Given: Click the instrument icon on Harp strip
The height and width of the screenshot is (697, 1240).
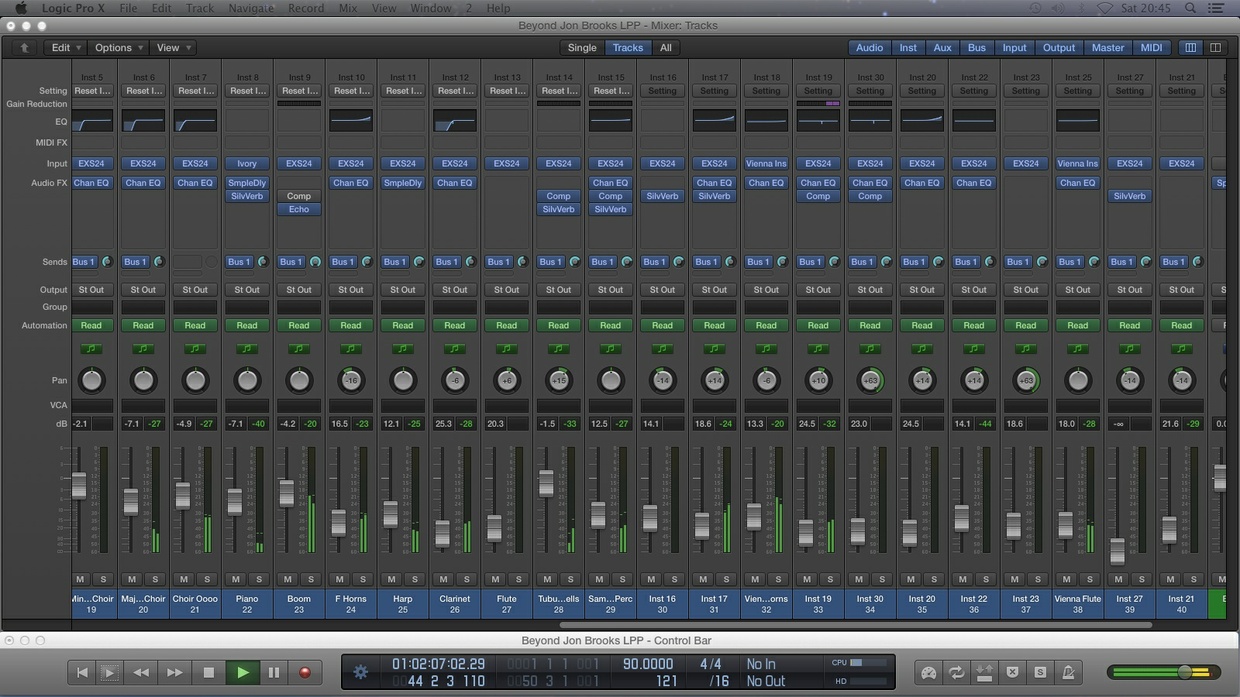Looking at the screenshot, I should tap(403, 349).
